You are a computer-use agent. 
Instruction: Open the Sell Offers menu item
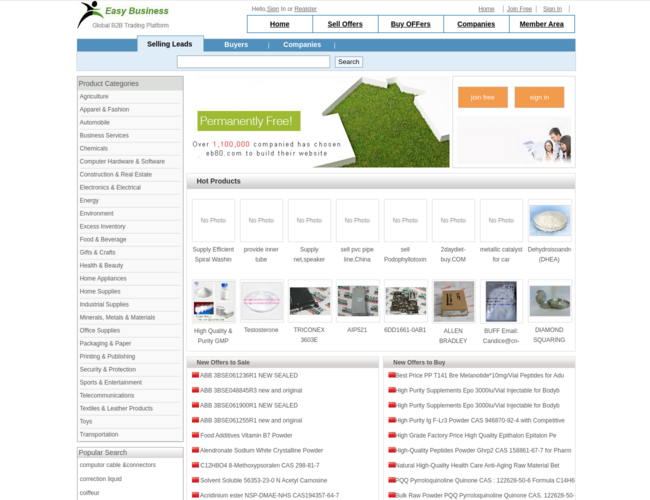coord(345,24)
